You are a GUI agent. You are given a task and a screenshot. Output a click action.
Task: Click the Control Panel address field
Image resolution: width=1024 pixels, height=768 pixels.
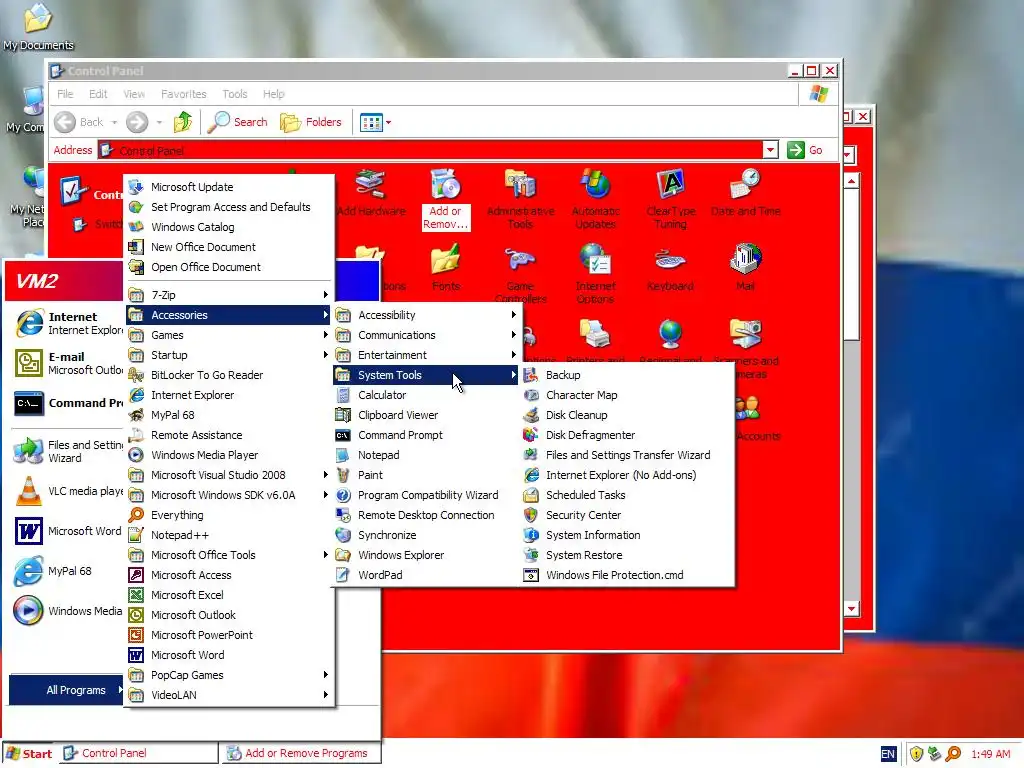[x=430, y=151]
